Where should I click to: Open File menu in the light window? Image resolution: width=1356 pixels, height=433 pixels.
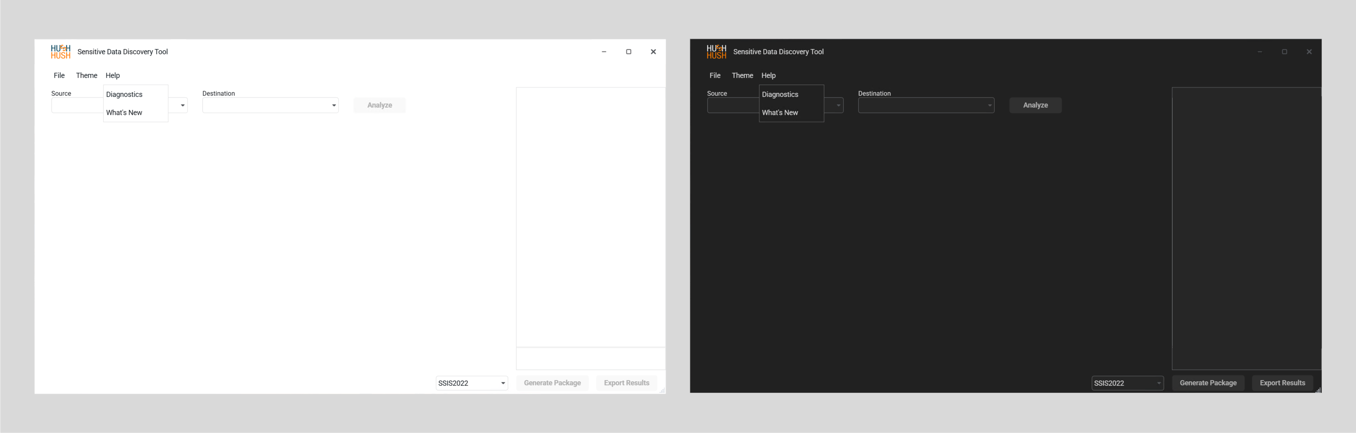click(59, 76)
